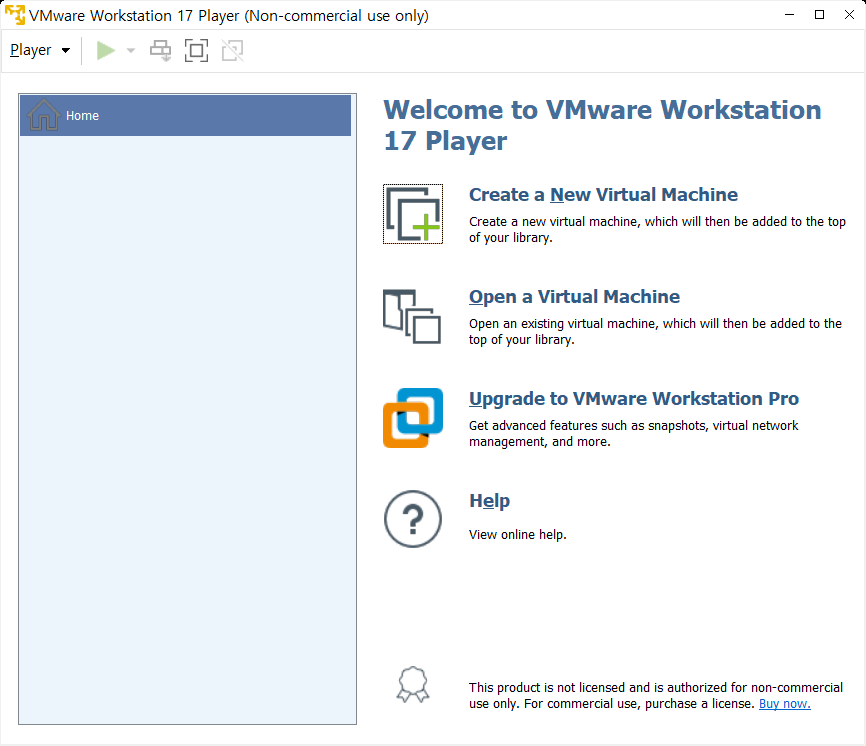
Task: Click text 'This product is not licensed'
Action: click(x=547, y=687)
